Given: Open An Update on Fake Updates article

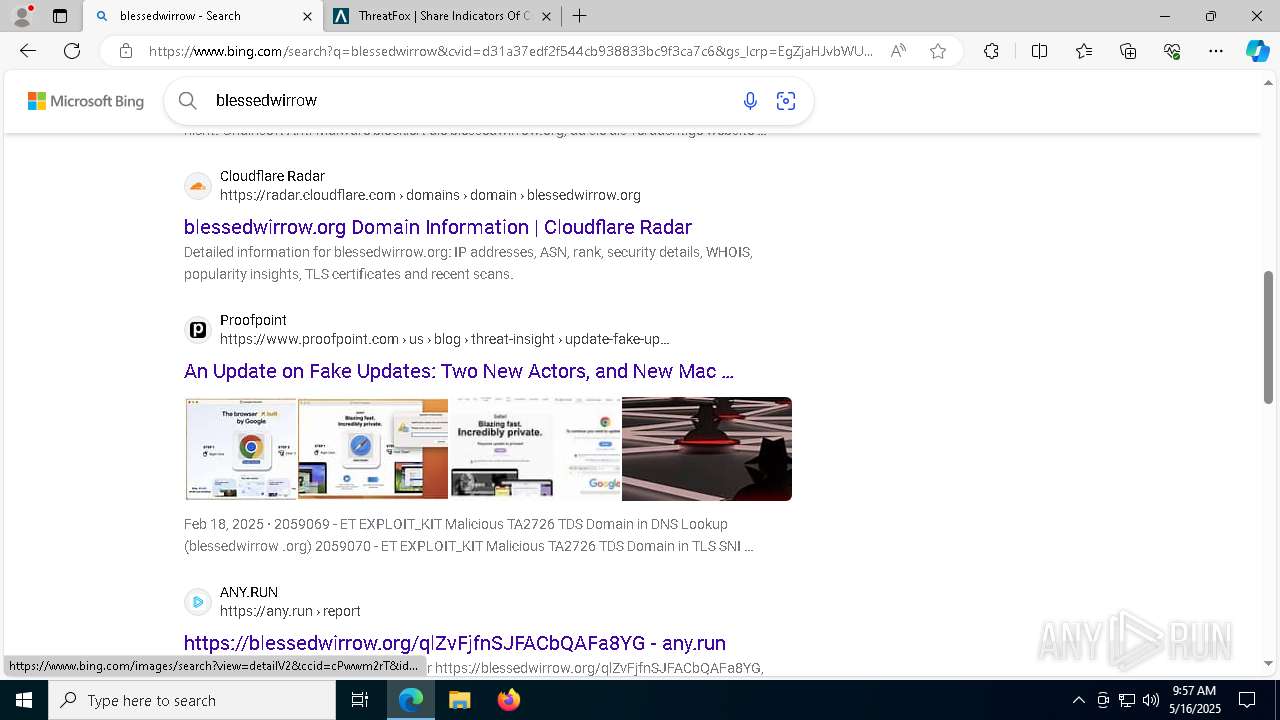Looking at the screenshot, I should [x=459, y=371].
